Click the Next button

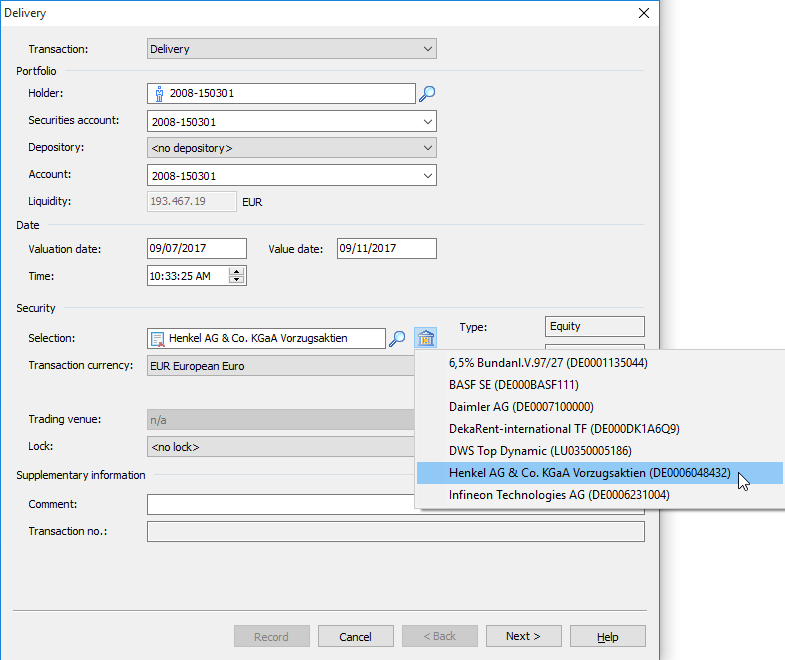[523, 637]
